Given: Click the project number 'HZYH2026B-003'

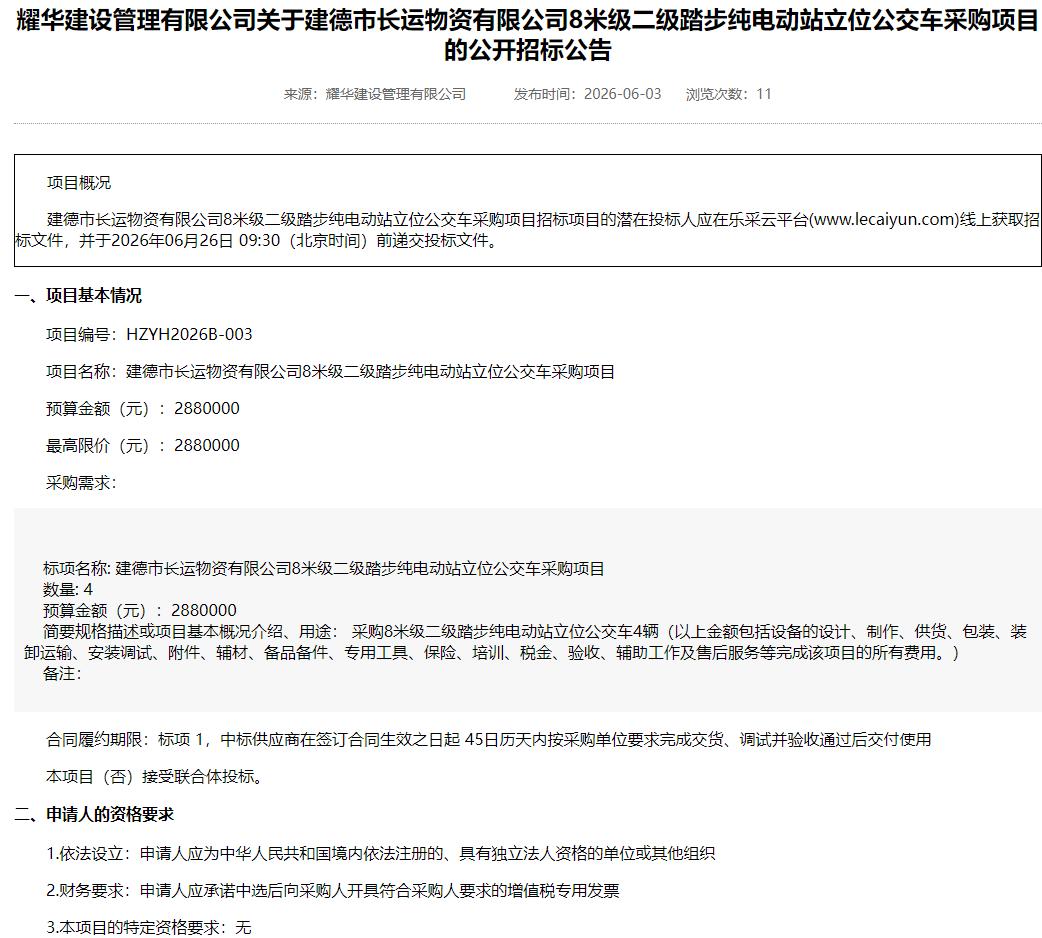Looking at the screenshot, I should click(189, 334).
